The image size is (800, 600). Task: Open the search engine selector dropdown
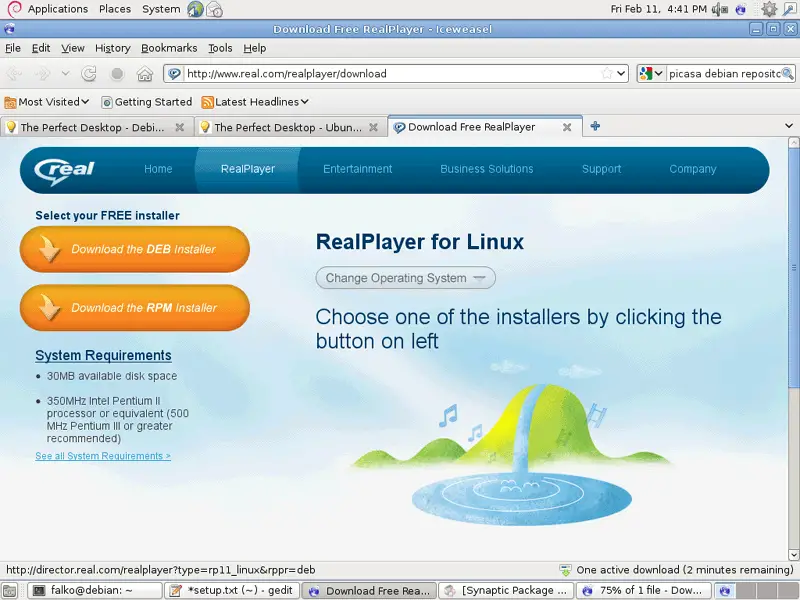tap(651, 73)
